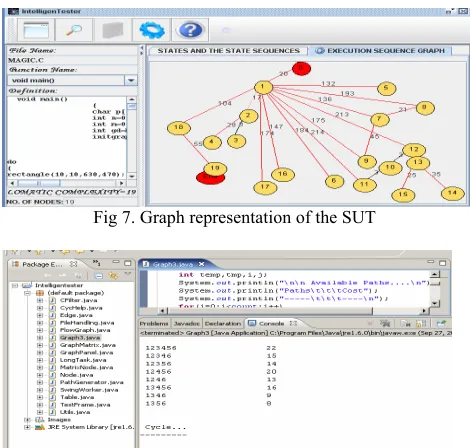Image resolution: width=470 pixels, height=448 pixels.
Task: Open the Javadoc tab
Action: point(187,323)
